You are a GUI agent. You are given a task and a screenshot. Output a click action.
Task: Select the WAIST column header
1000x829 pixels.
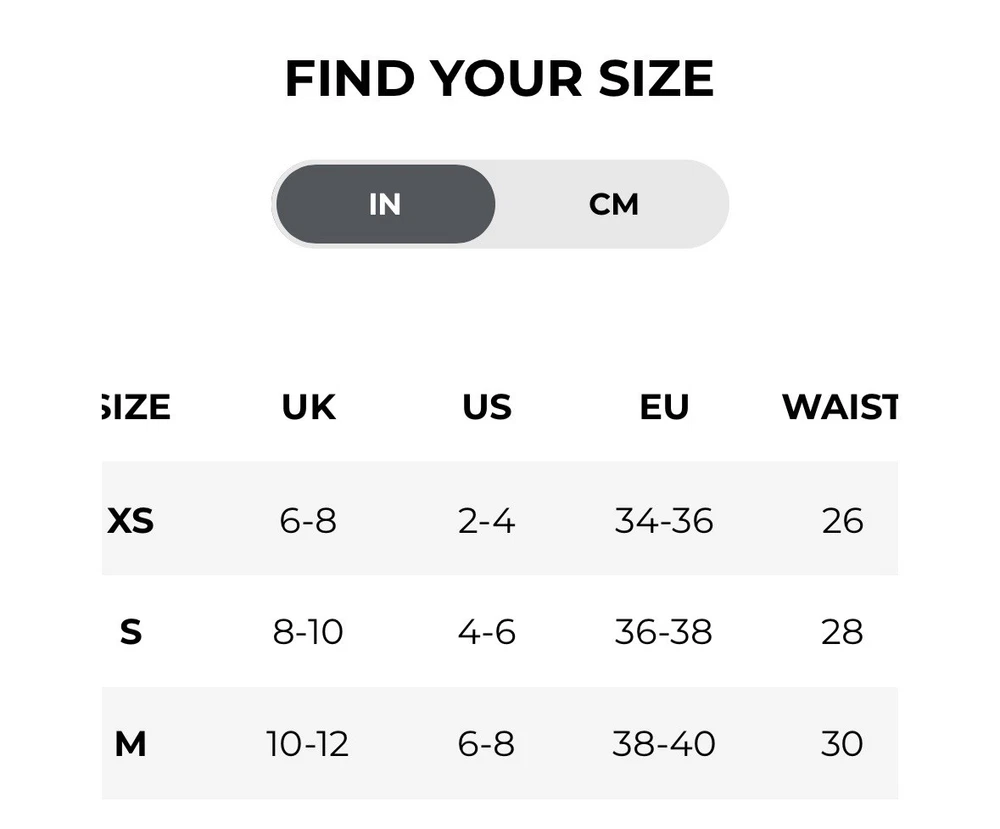click(840, 407)
